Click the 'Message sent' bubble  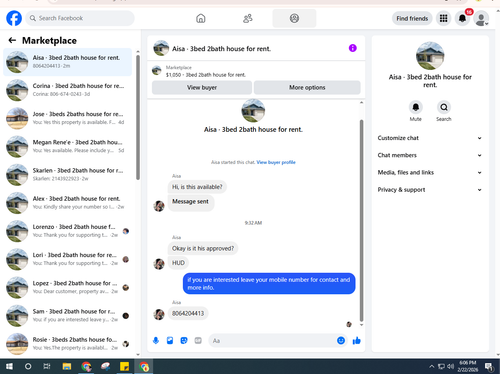190,202
